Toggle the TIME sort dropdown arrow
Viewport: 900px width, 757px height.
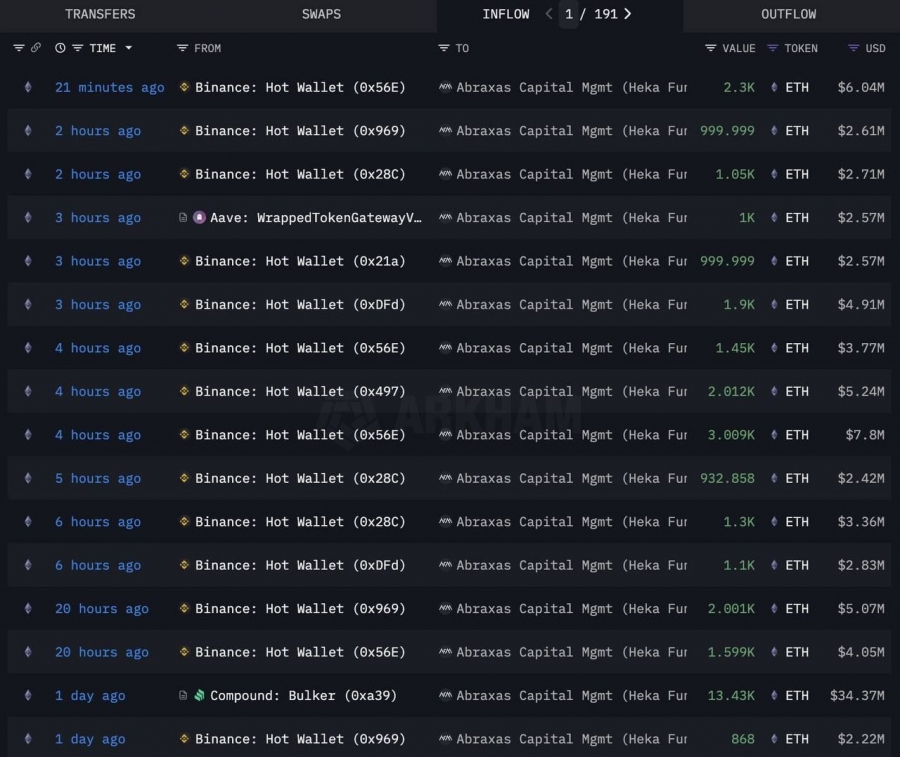pos(129,48)
